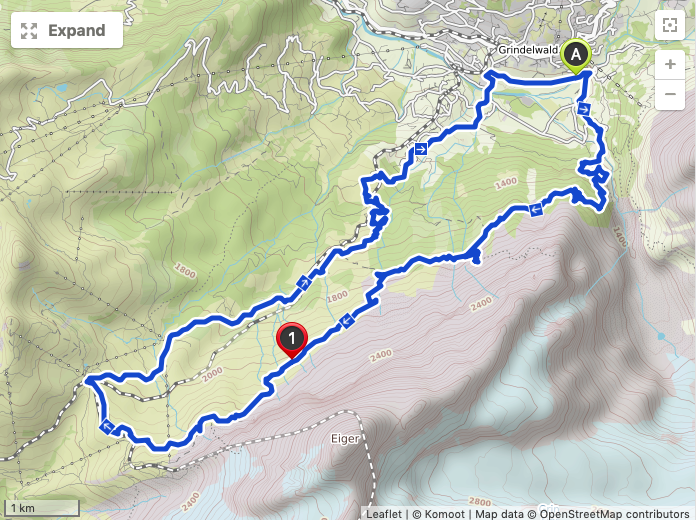Center the map using the focus icon
Viewport: 696px width, 520px height.
point(670,25)
